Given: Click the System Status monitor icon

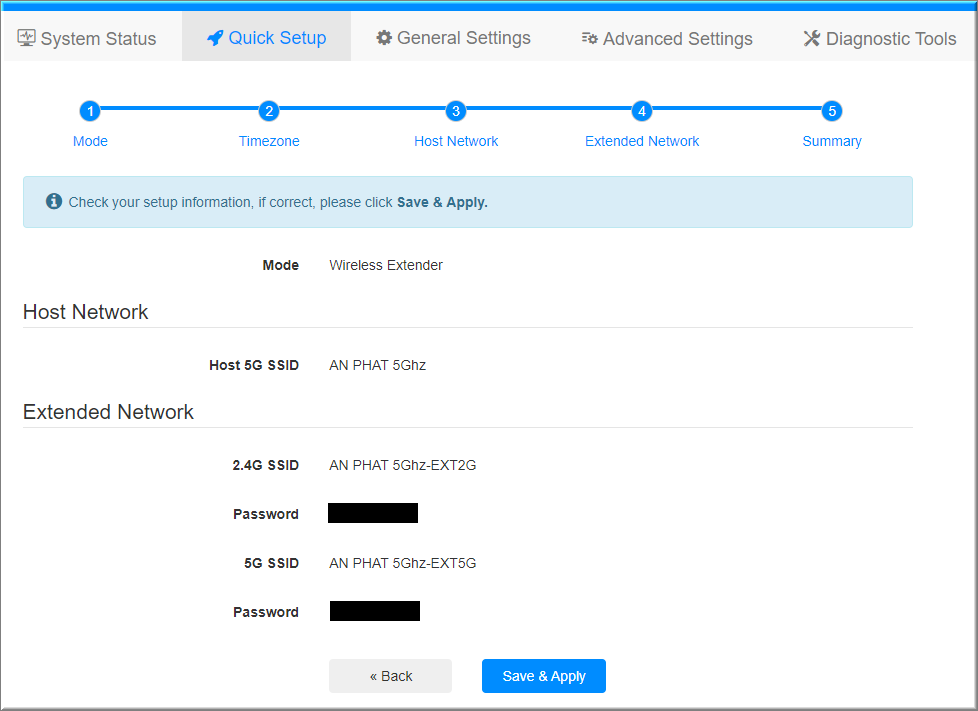Looking at the screenshot, I should coord(27,38).
